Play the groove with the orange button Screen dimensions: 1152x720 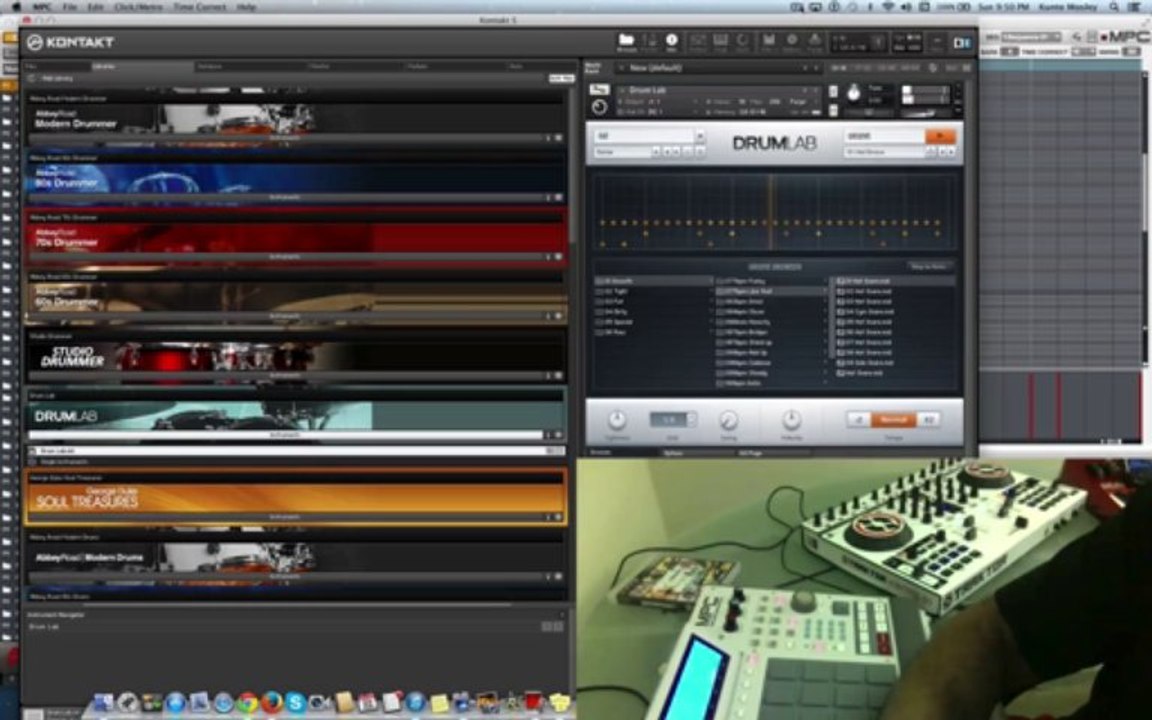[x=940, y=136]
